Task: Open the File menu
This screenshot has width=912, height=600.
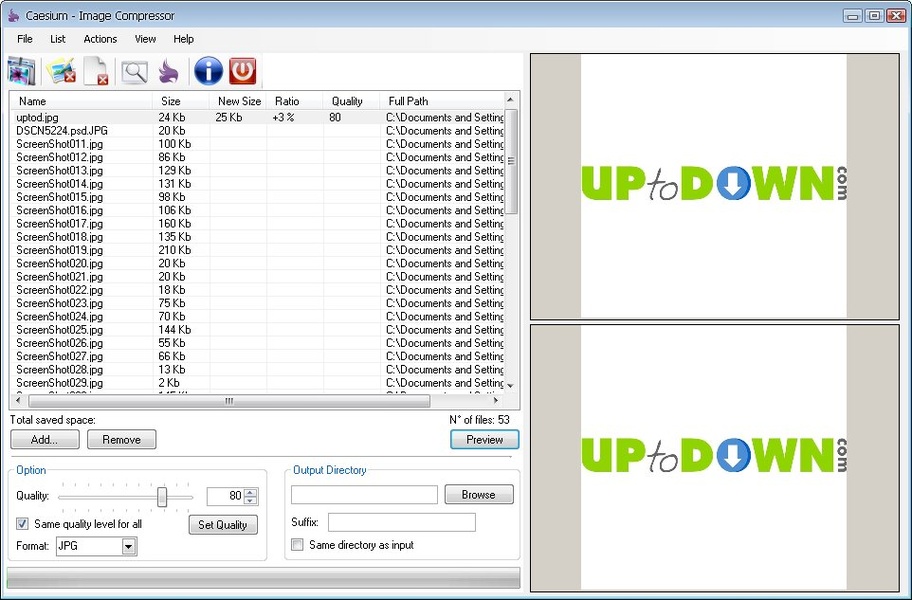Action: 24,39
